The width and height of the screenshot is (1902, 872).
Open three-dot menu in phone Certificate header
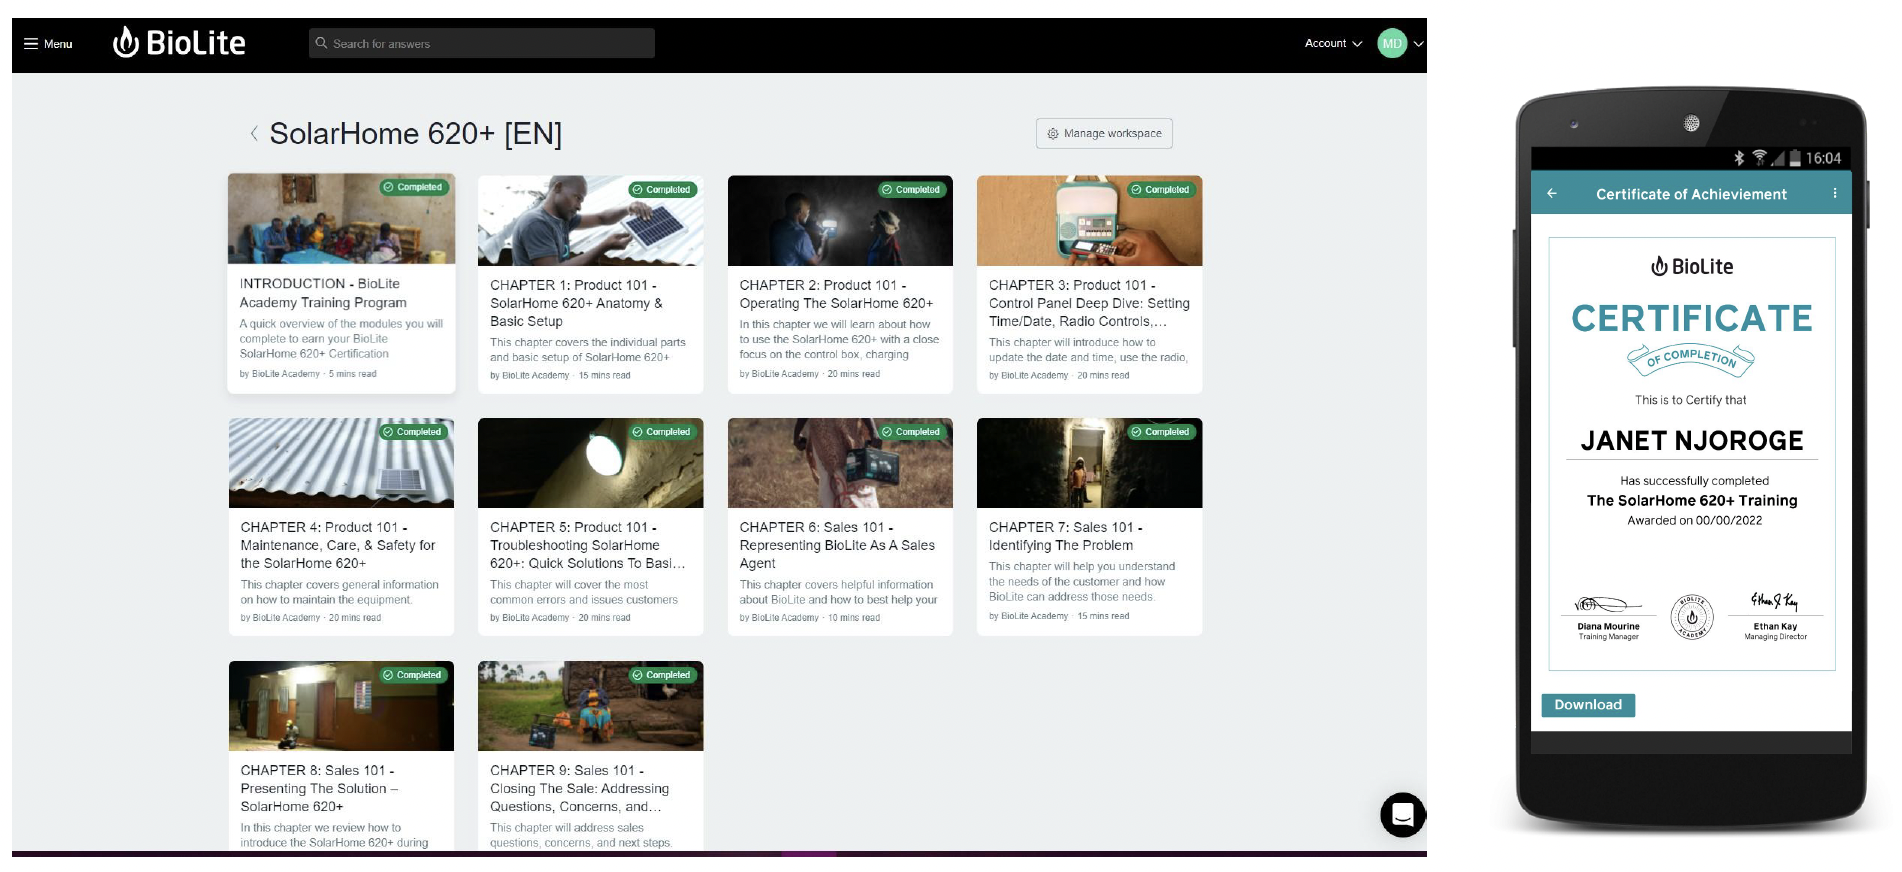(1835, 194)
